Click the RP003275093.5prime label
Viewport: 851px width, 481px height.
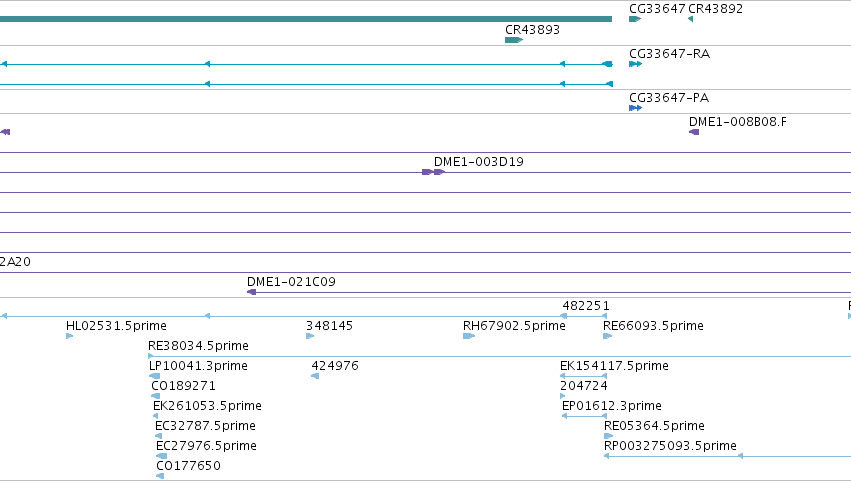coord(670,446)
